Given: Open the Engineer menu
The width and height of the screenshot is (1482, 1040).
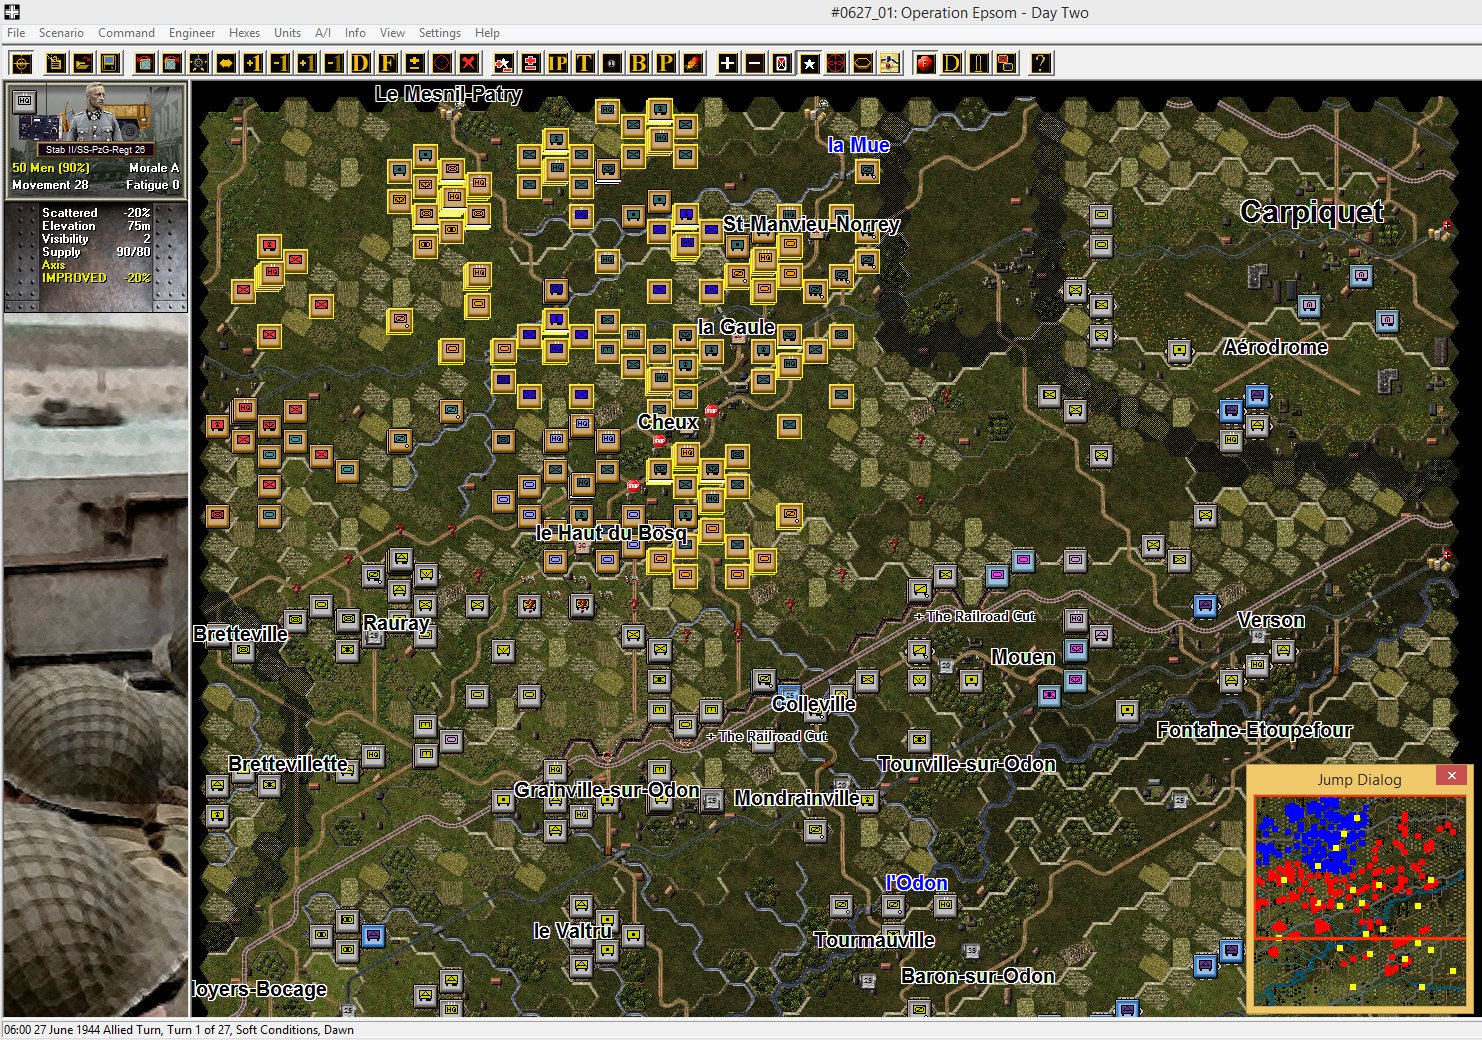Looking at the screenshot, I should click(192, 33).
